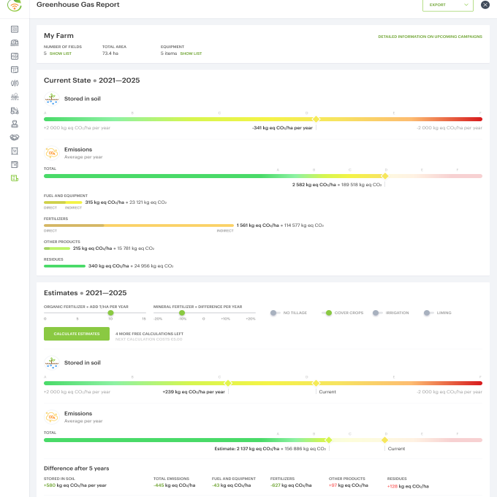Click Estimates Emissions CO2 cloud icon
497x497 pixels.
point(52,417)
